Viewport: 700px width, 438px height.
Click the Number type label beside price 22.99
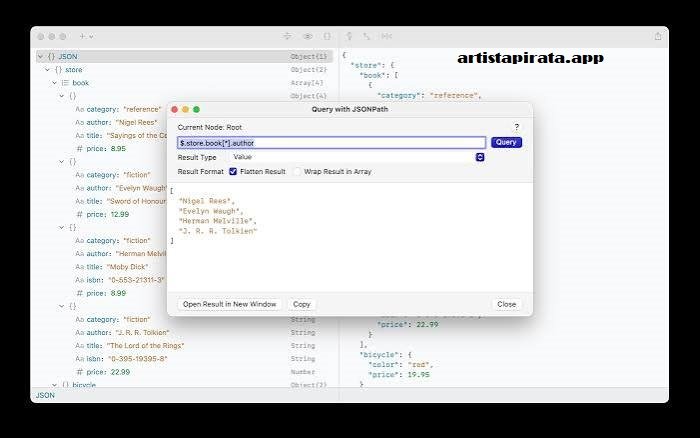pos(303,372)
